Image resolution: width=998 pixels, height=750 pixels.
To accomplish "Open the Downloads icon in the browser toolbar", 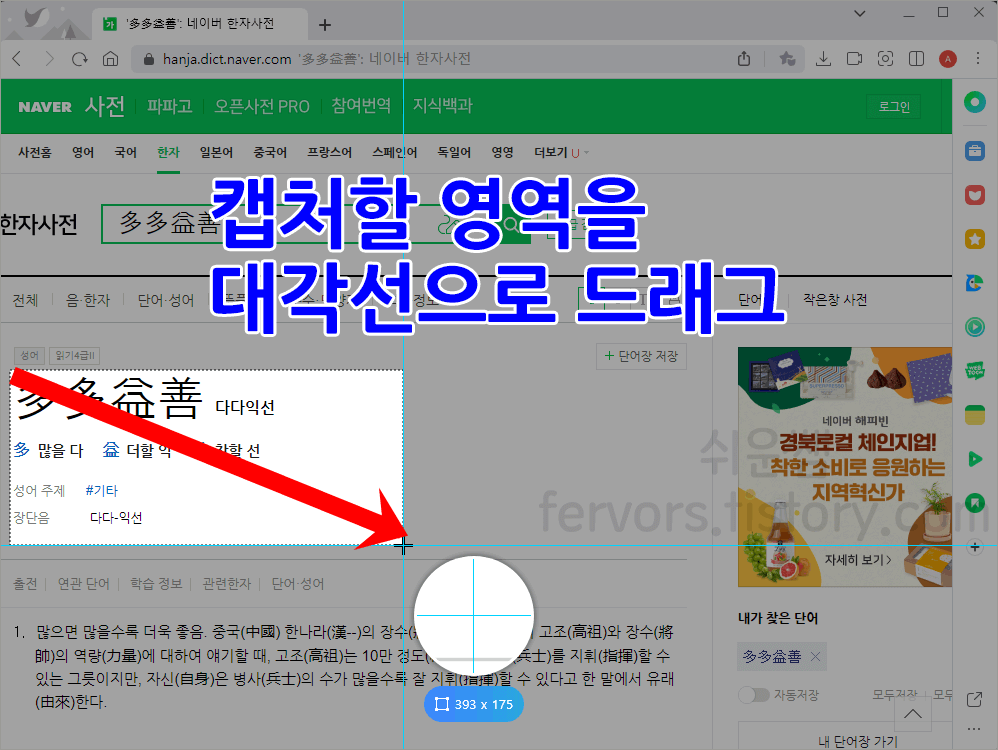I will 823,59.
